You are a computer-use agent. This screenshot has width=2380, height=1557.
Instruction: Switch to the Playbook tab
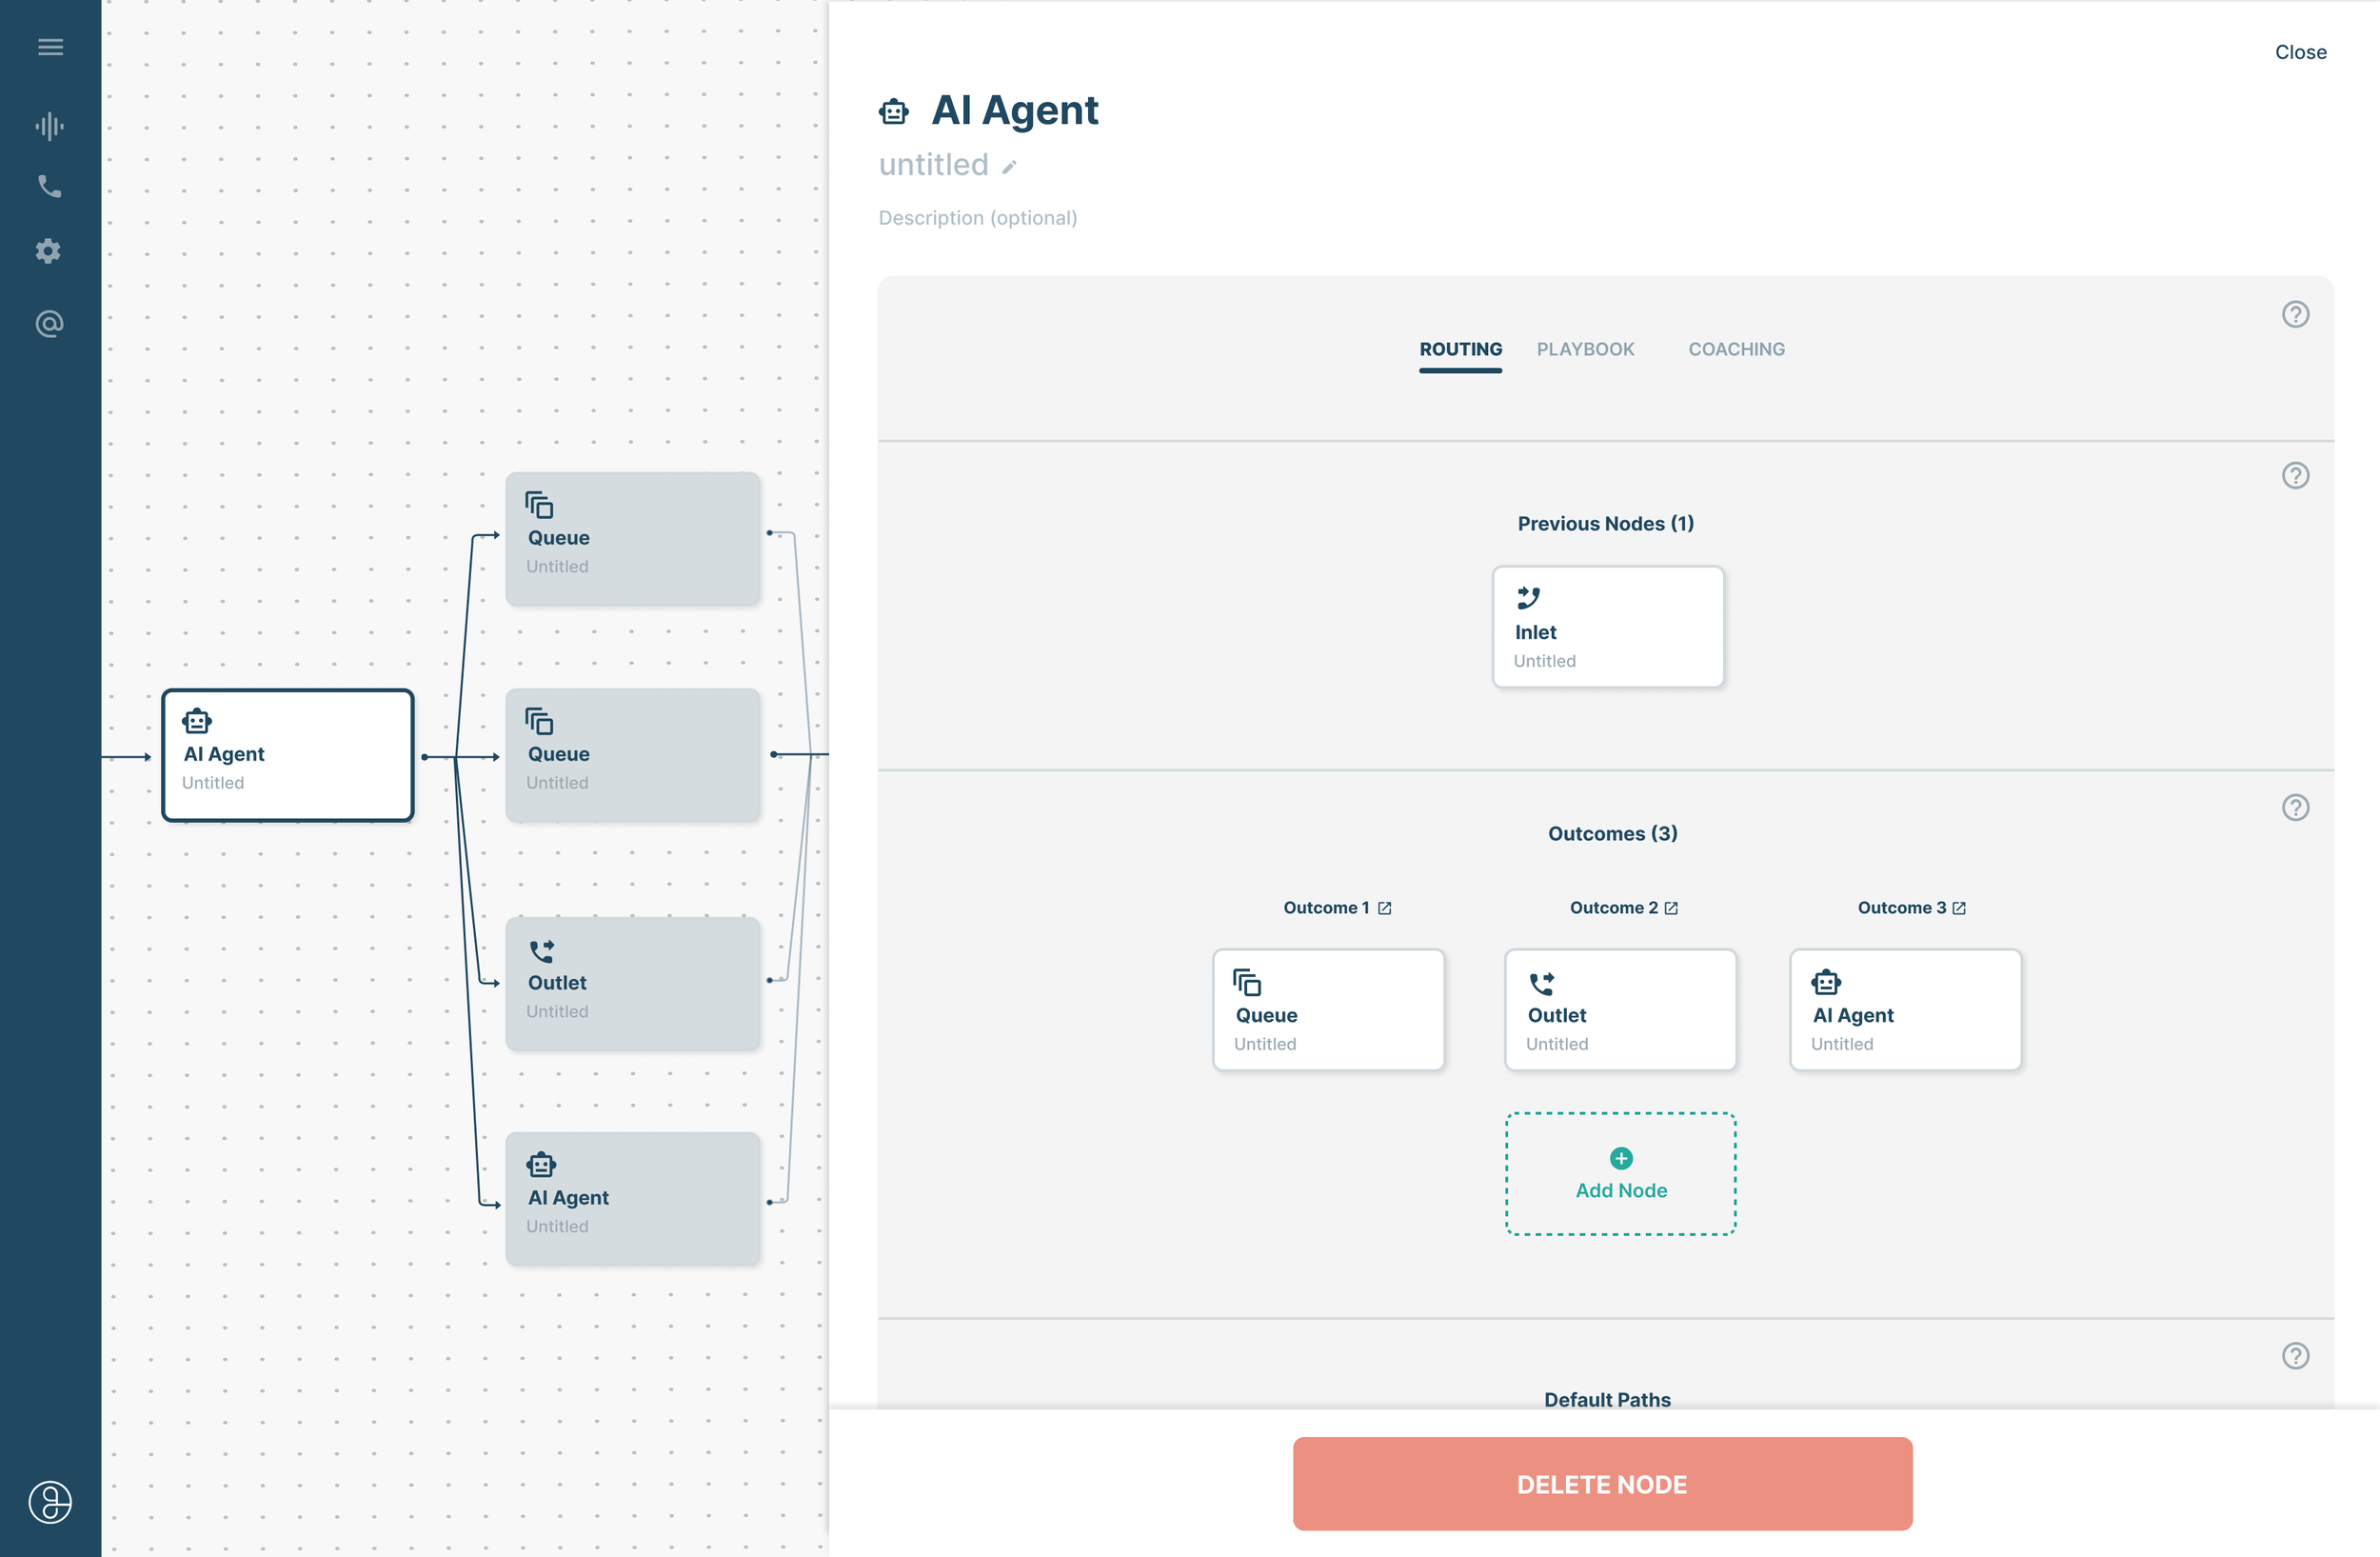tap(1585, 349)
